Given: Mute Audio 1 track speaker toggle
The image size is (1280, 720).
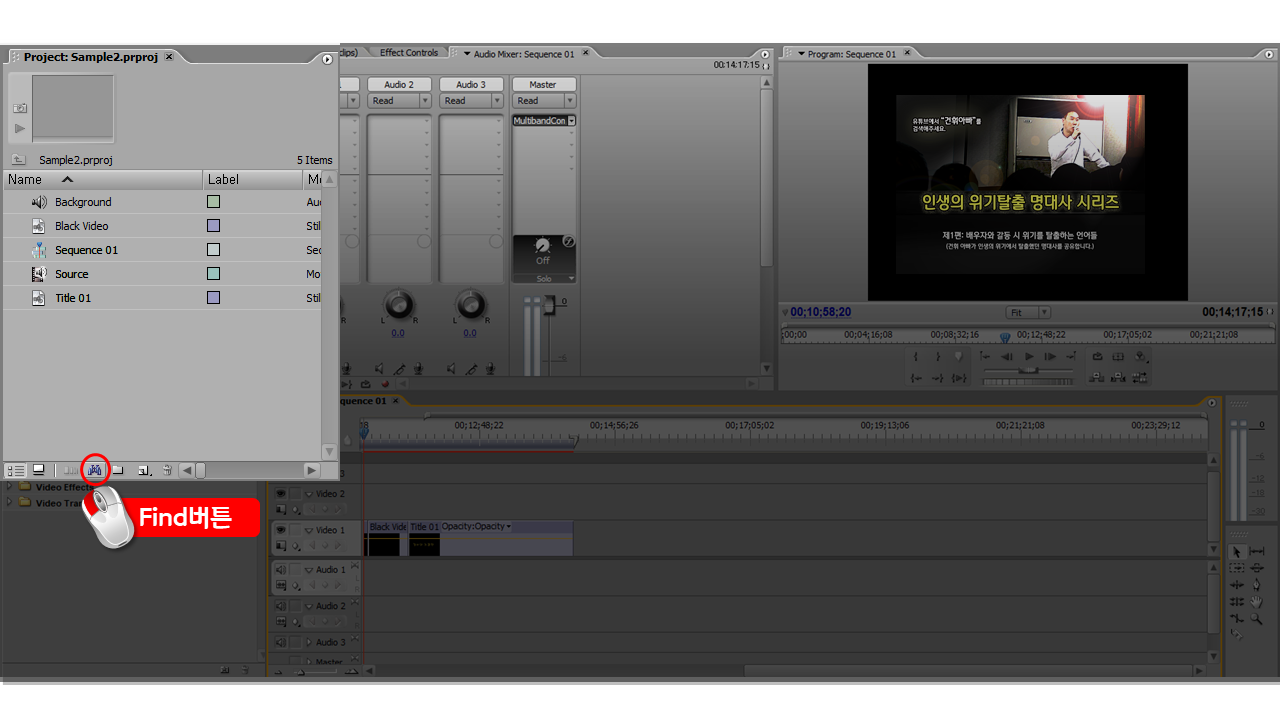Looking at the screenshot, I should tap(280, 569).
